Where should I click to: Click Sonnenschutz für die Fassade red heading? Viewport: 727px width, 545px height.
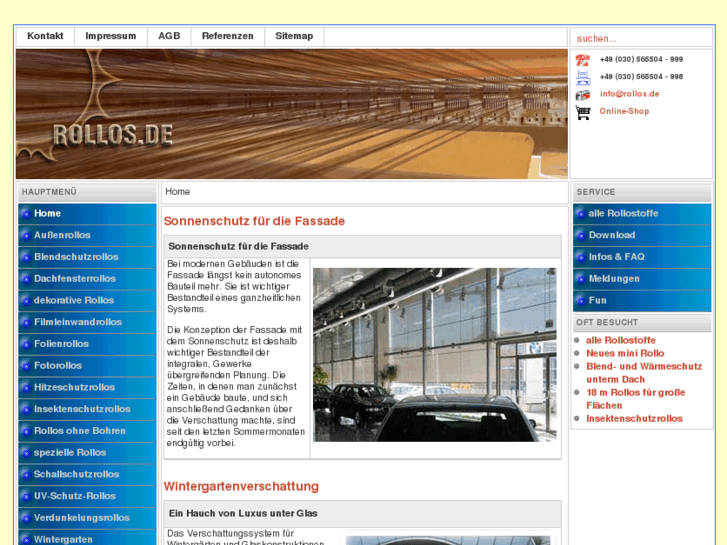pos(254,221)
